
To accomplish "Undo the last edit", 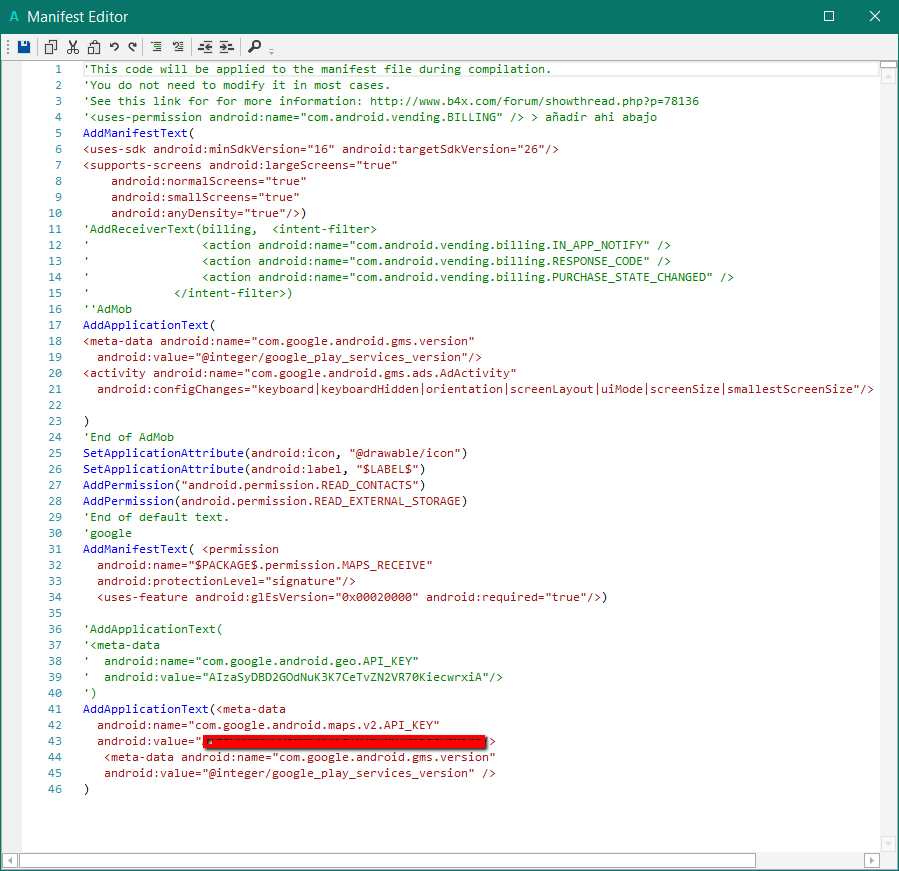I will coord(114,47).
